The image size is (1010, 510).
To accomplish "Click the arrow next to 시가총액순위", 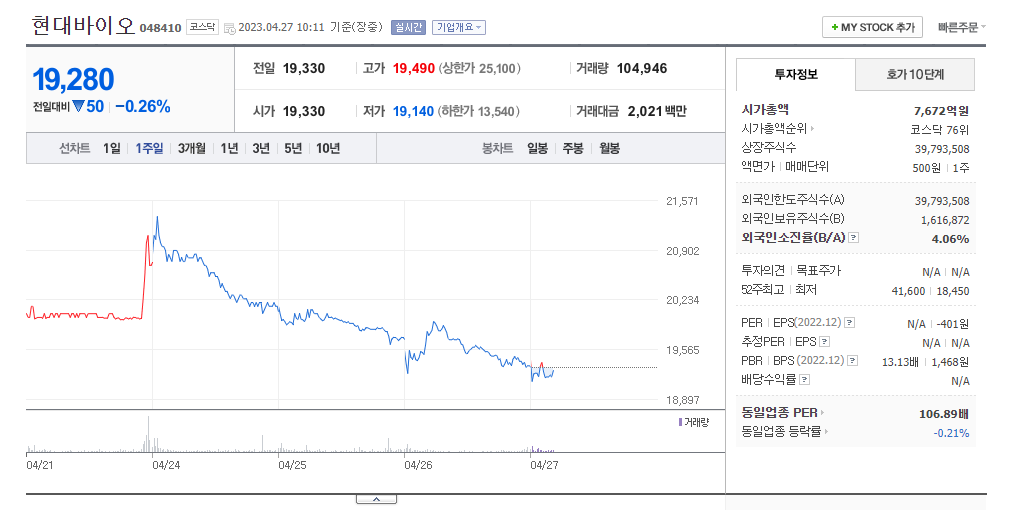I will [x=812, y=129].
